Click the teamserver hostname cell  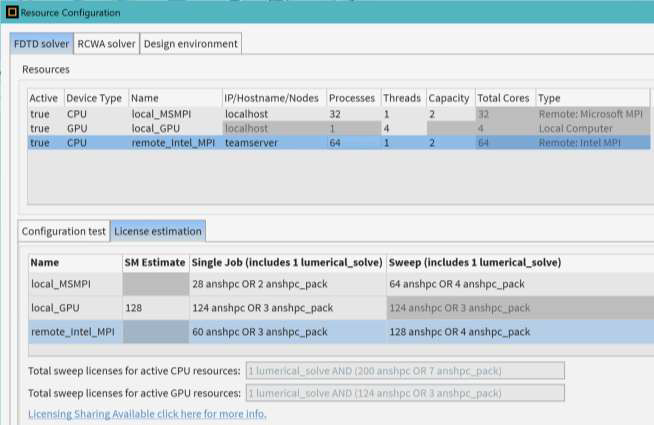pos(274,143)
